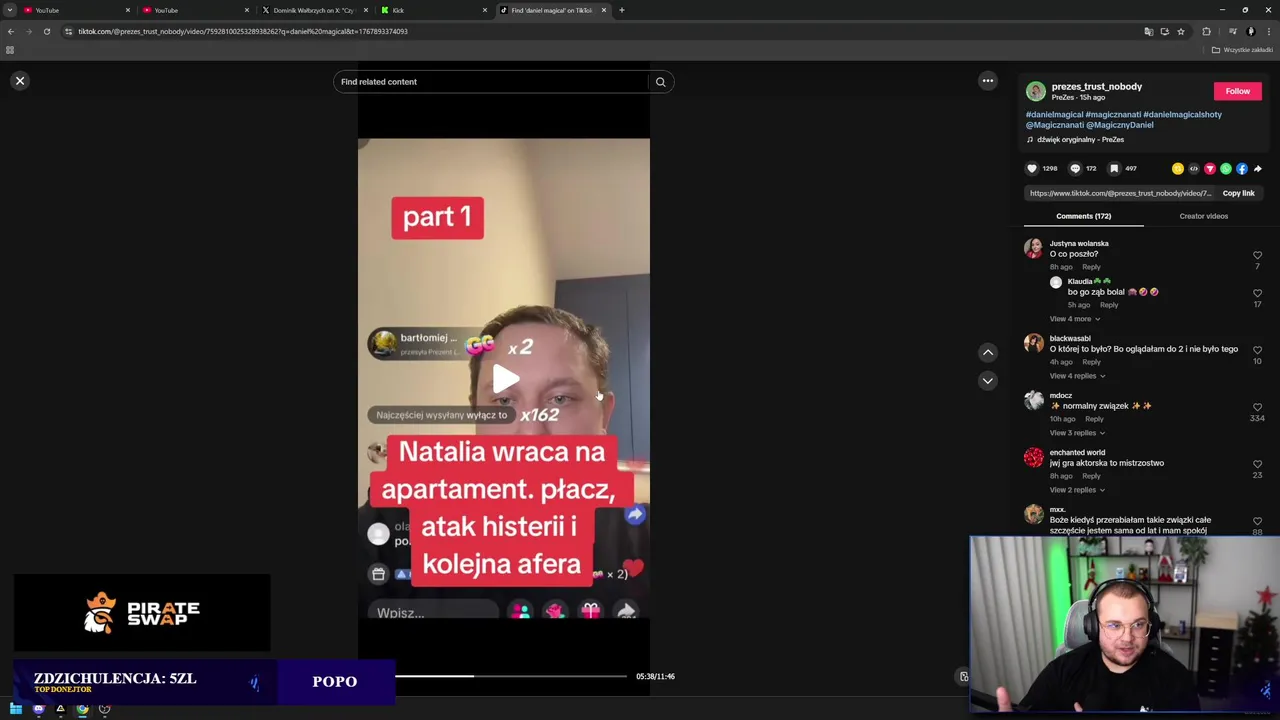This screenshot has height=720, width=1280.
Task: Click Chrome icon in taskbar
Action: coord(82,709)
